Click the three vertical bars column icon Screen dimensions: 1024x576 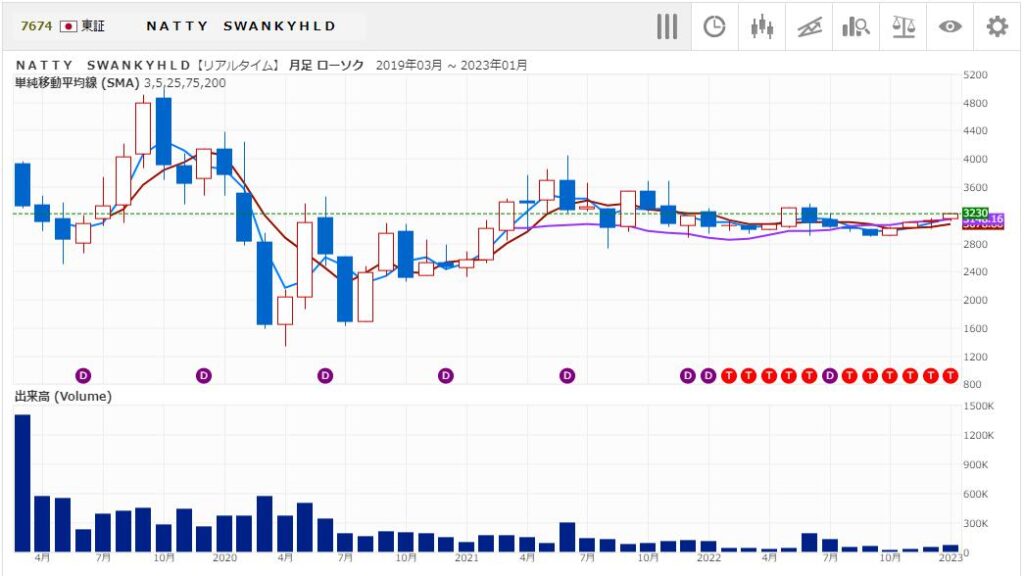[667, 27]
